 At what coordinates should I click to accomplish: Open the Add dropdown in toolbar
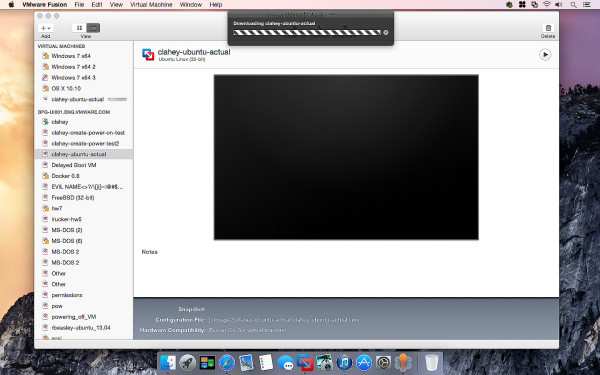coord(46,28)
